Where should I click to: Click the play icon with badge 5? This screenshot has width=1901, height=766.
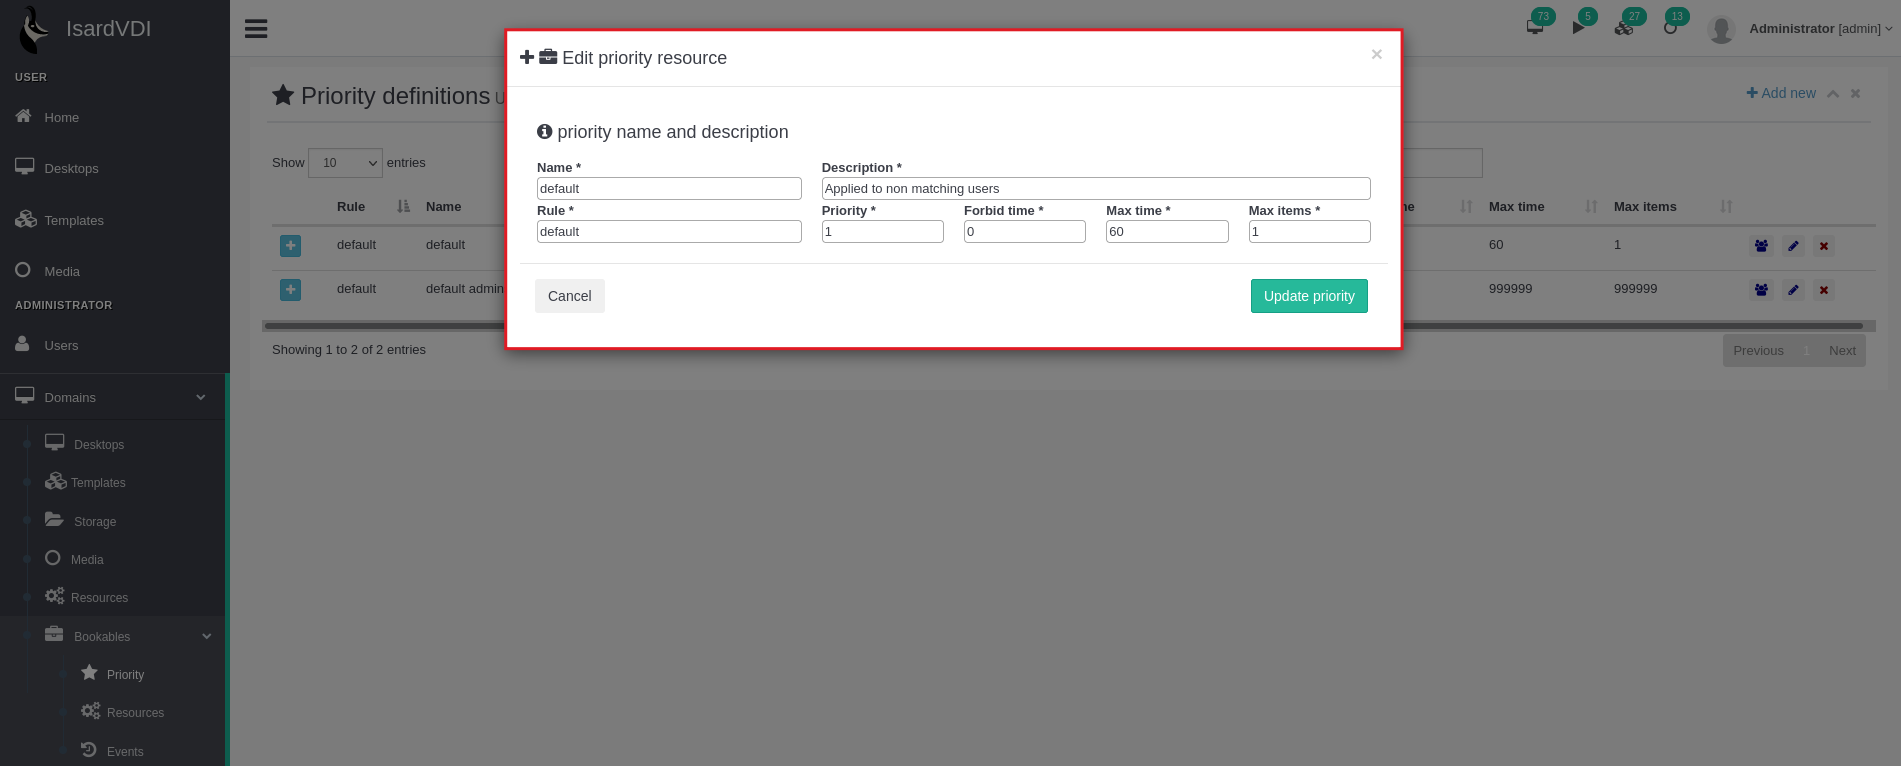pyautogui.click(x=1578, y=27)
